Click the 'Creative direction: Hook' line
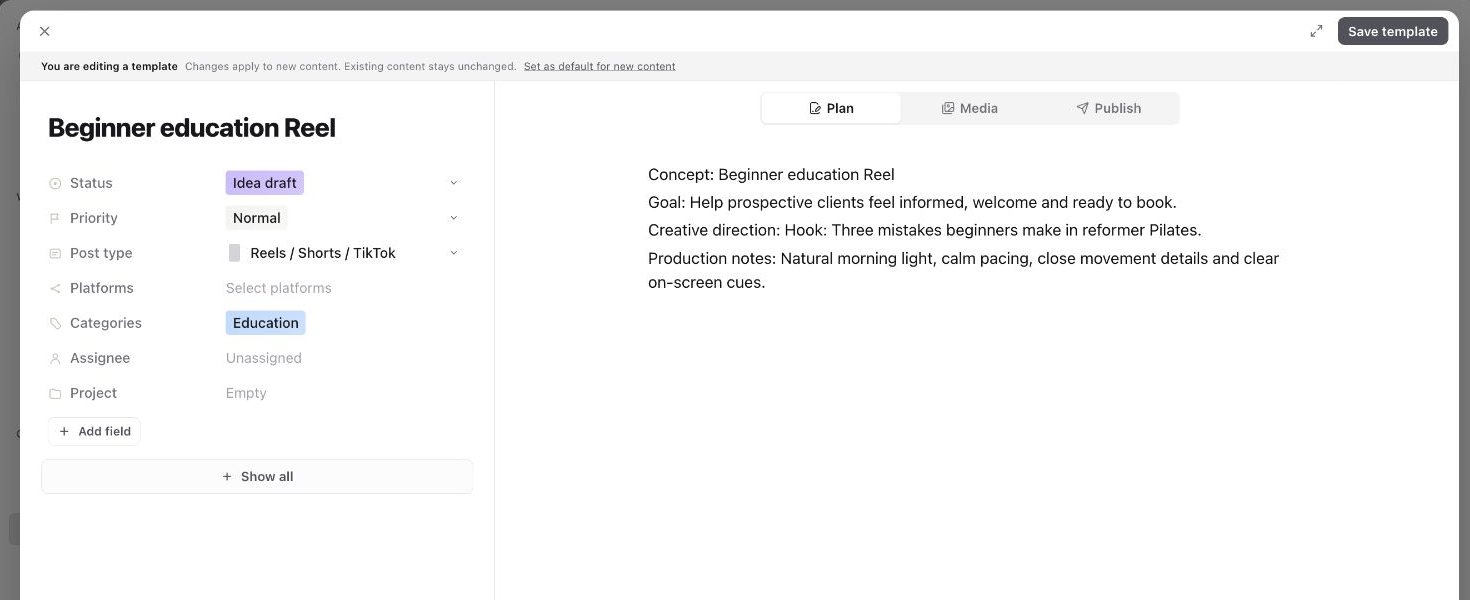This screenshot has width=1470, height=600. click(925, 230)
